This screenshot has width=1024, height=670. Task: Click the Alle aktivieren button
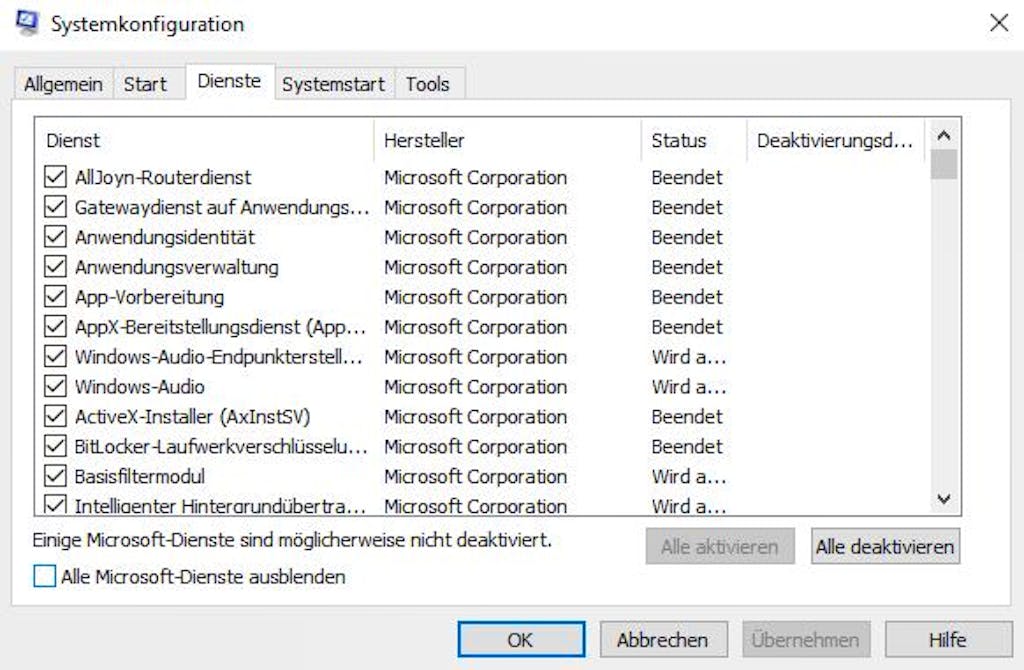(720, 547)
